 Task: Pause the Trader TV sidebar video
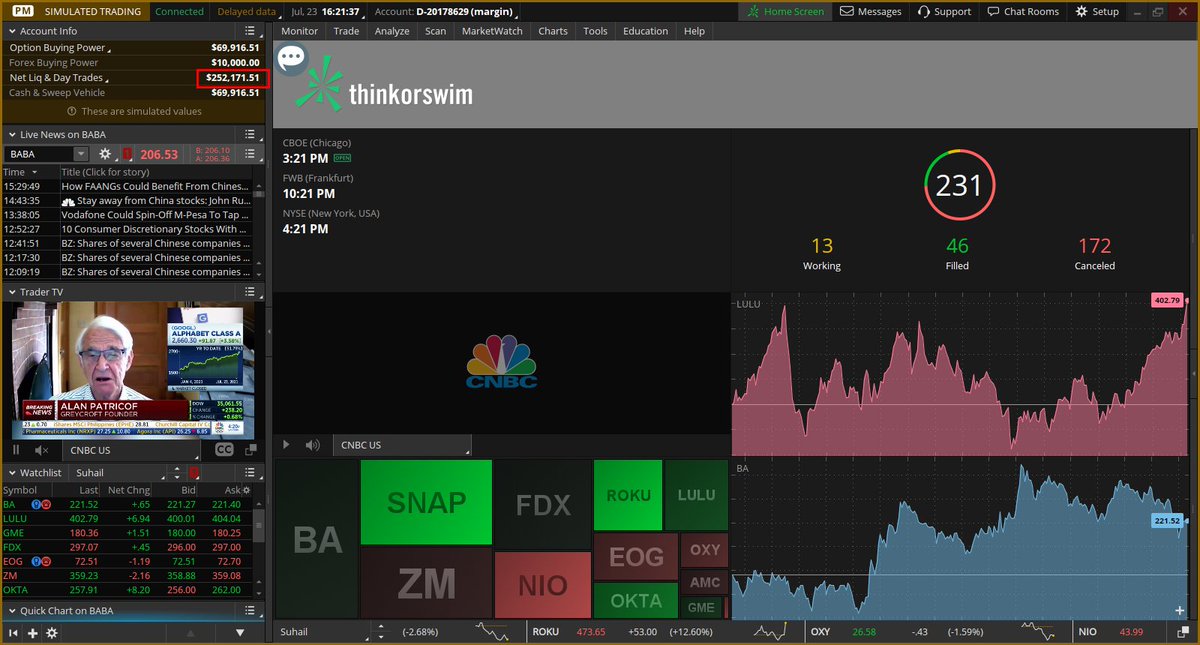coord(15,450)
